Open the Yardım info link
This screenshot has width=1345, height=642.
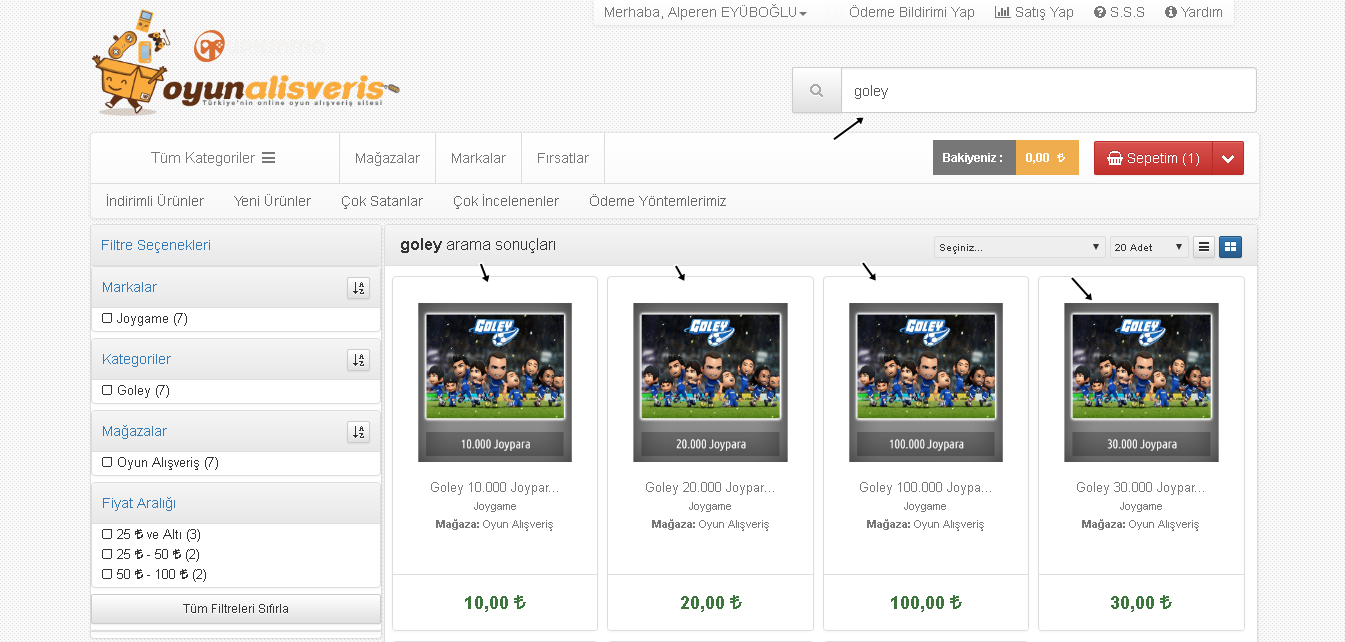click(1193, 12)
